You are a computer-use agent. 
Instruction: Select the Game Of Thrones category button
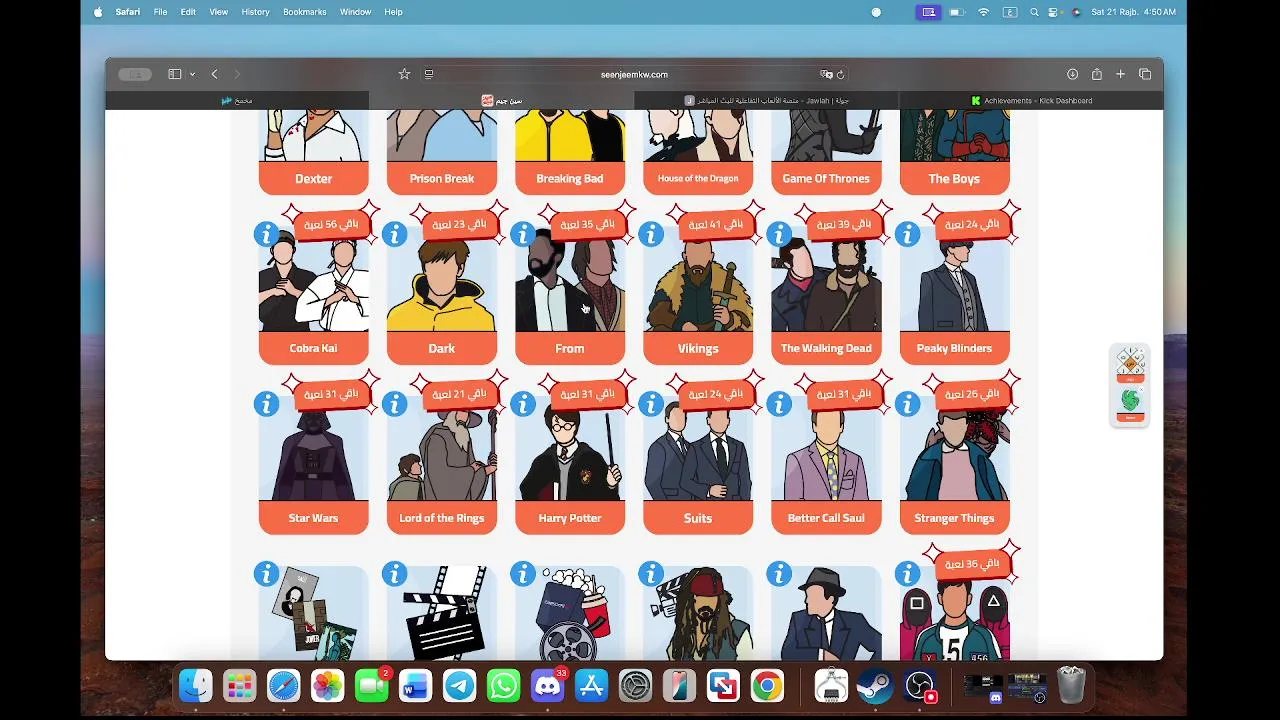[826, 178]
